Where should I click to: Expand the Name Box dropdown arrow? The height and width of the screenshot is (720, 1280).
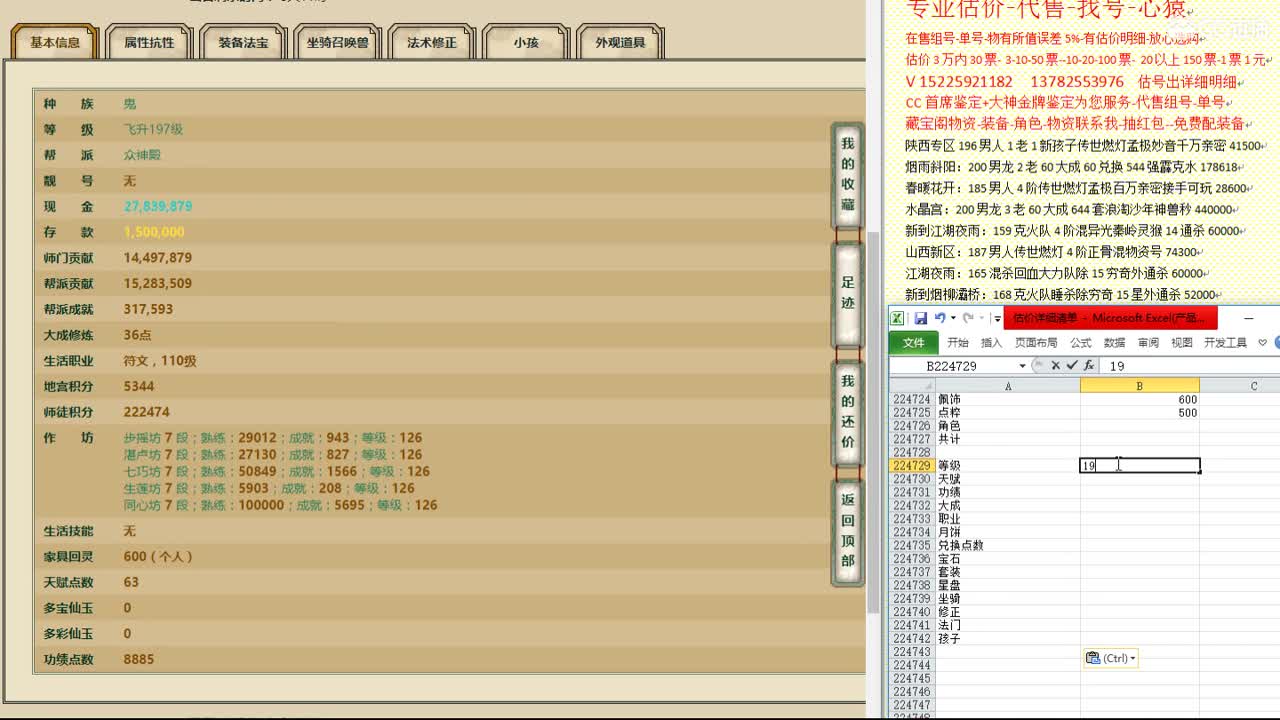coord(1022,366)
